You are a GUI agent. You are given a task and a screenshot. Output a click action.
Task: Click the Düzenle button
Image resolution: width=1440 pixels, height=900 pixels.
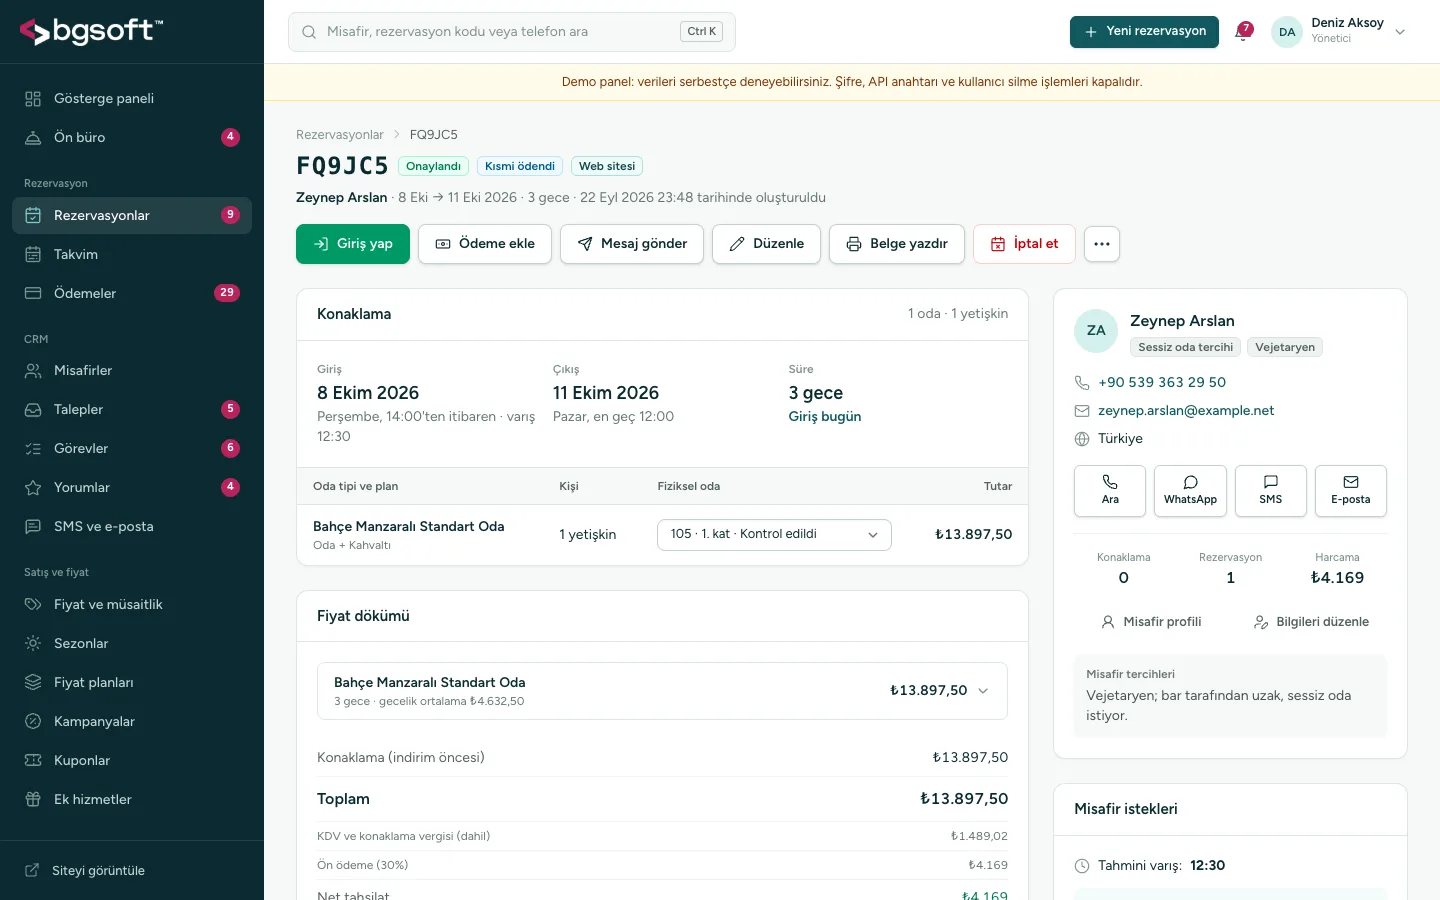pos(766,244)
